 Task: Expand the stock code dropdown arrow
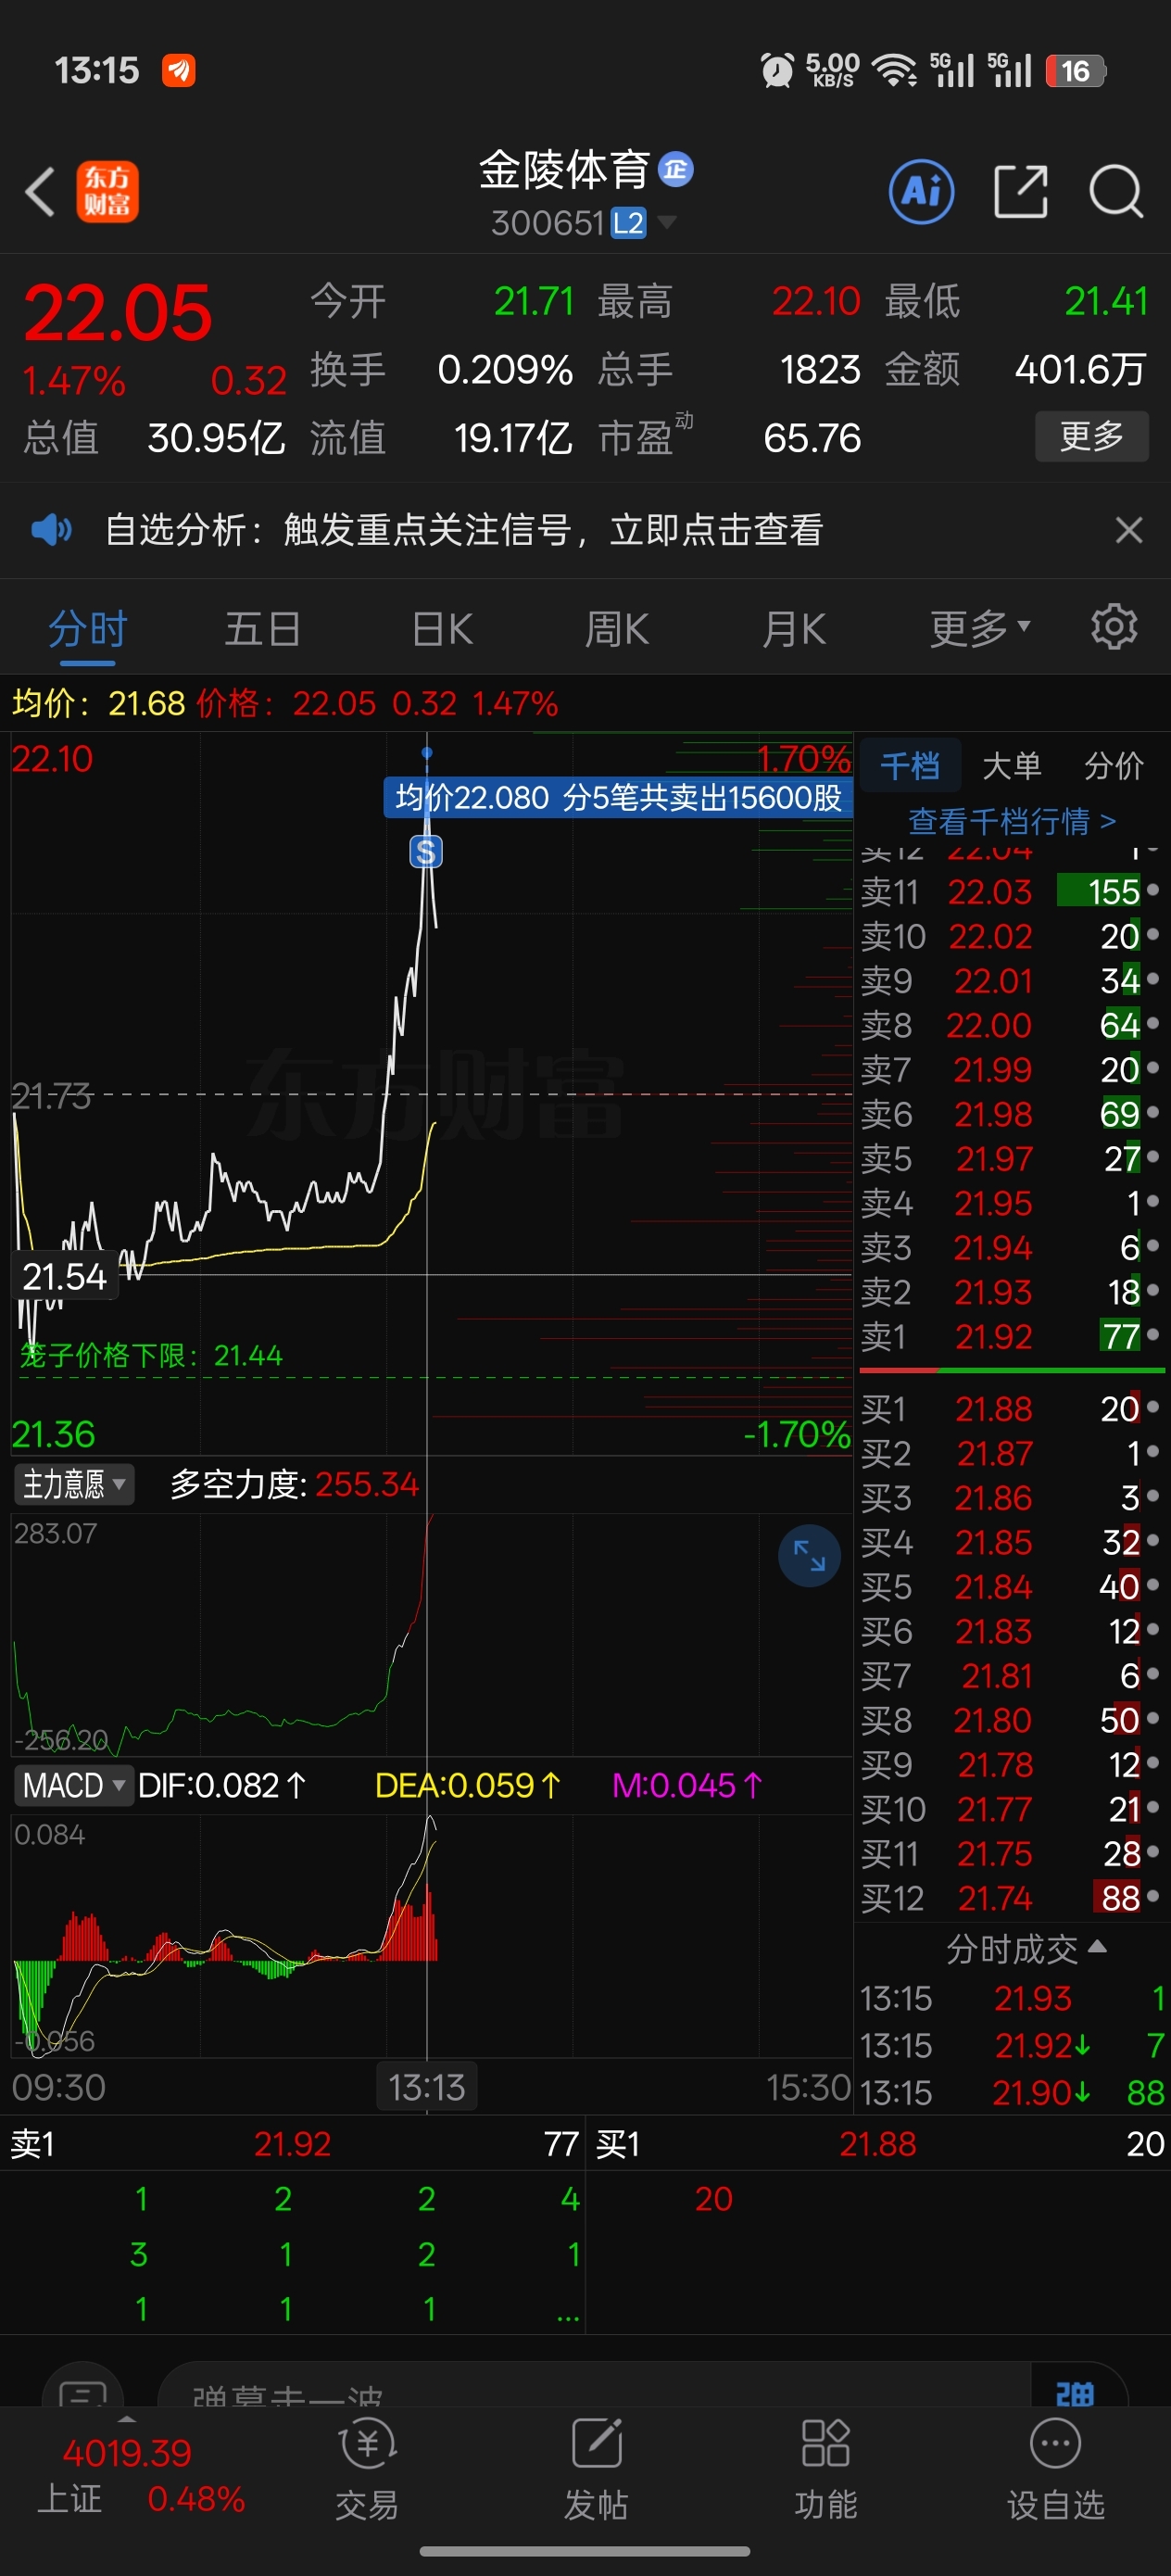tap(666, 222)
